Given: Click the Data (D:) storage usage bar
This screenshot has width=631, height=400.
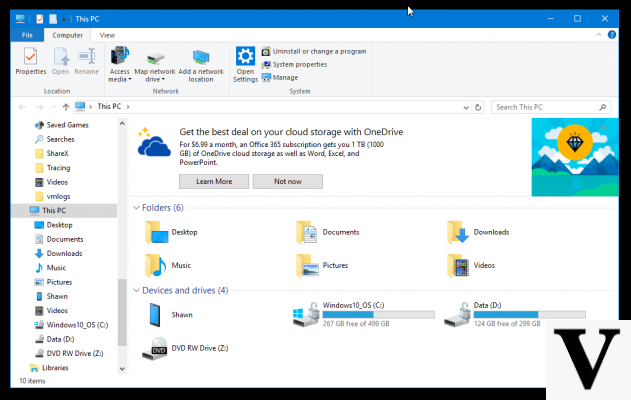Looking at the screenshot, I should [529, 315].
